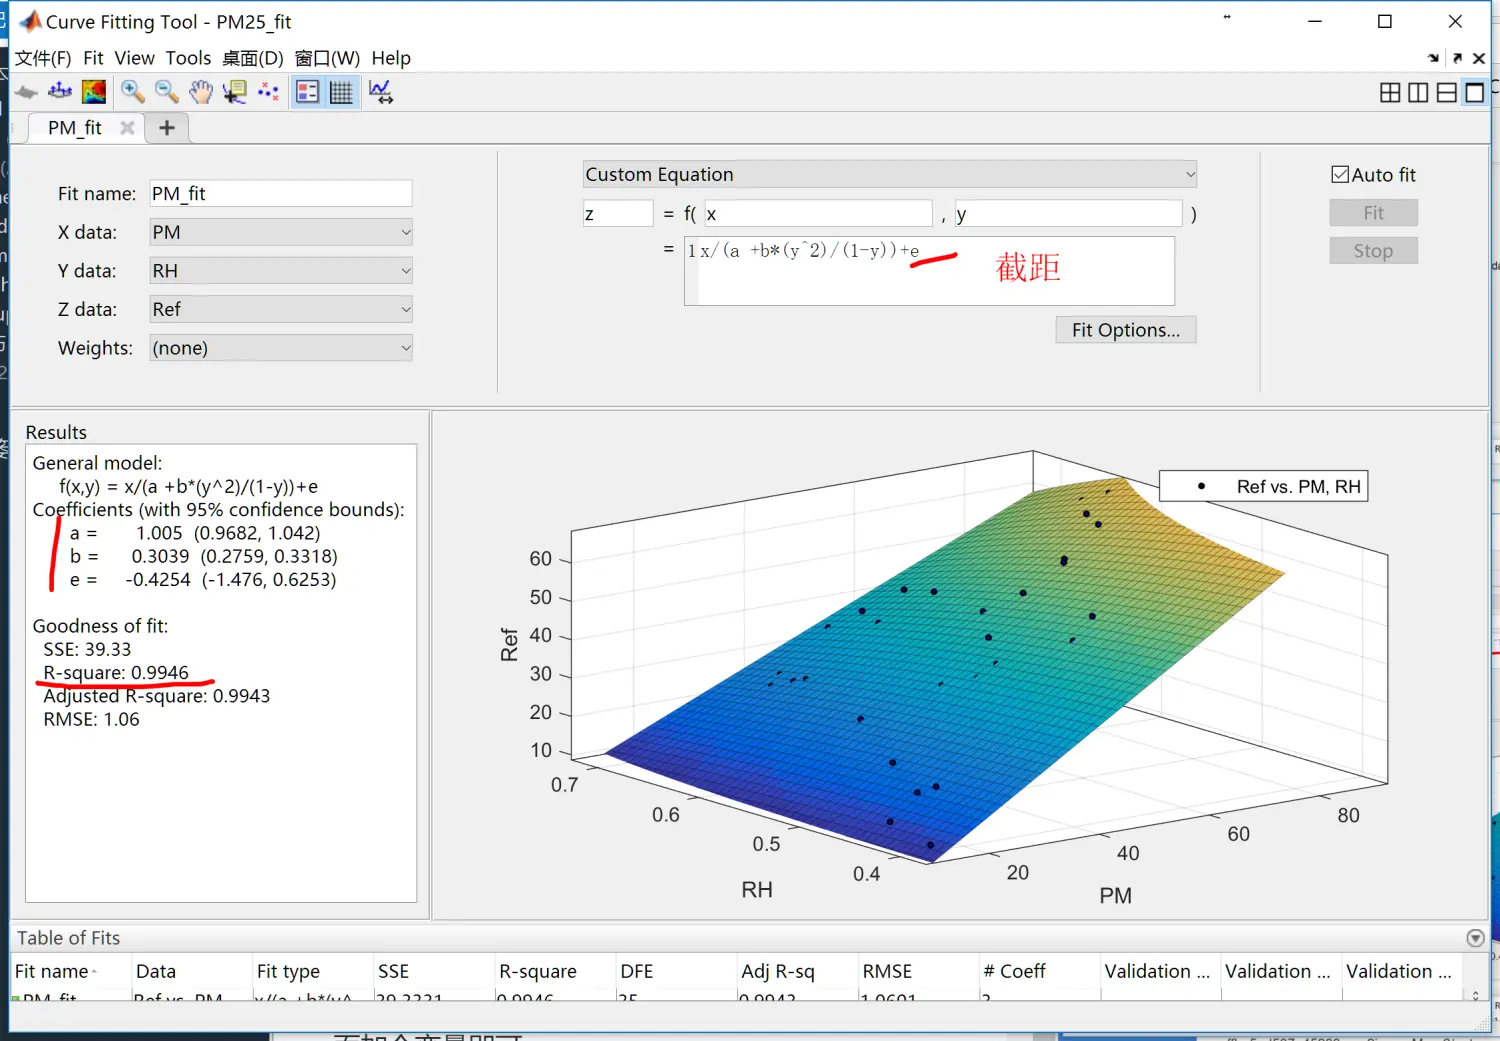Sort table by R-square column header
Image resolution: width=1500 pixels, height=1041 pixels.
[553, 971]
